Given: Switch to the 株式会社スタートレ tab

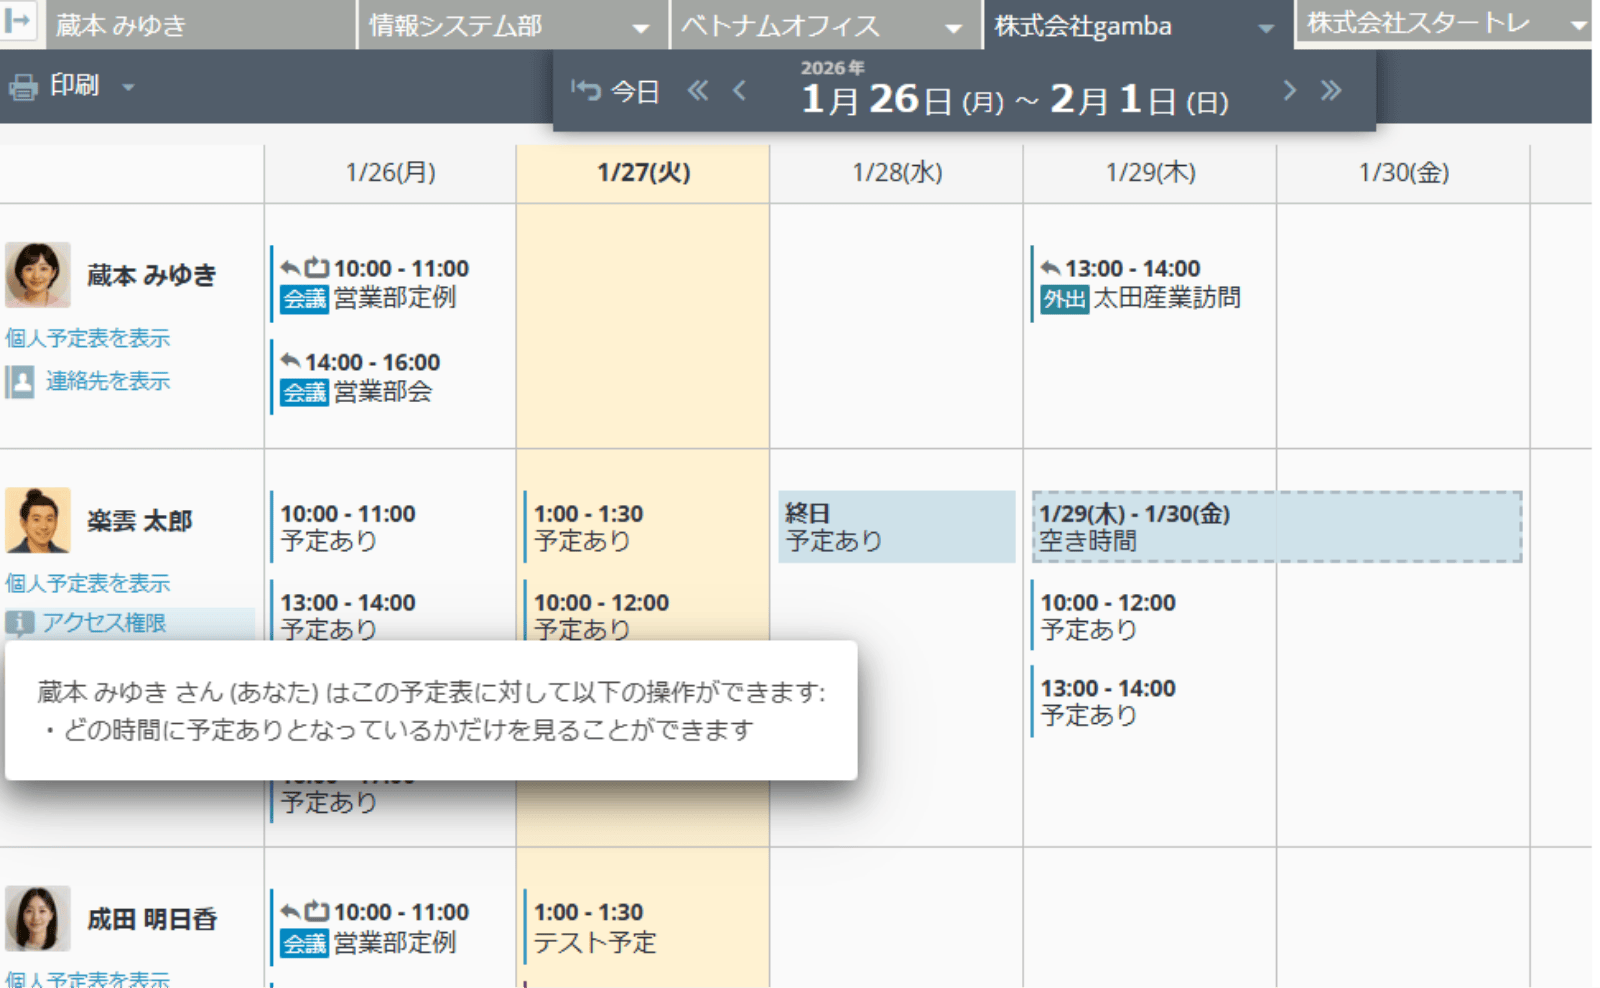Looking at the screenshot, I should click(1440, 23).
